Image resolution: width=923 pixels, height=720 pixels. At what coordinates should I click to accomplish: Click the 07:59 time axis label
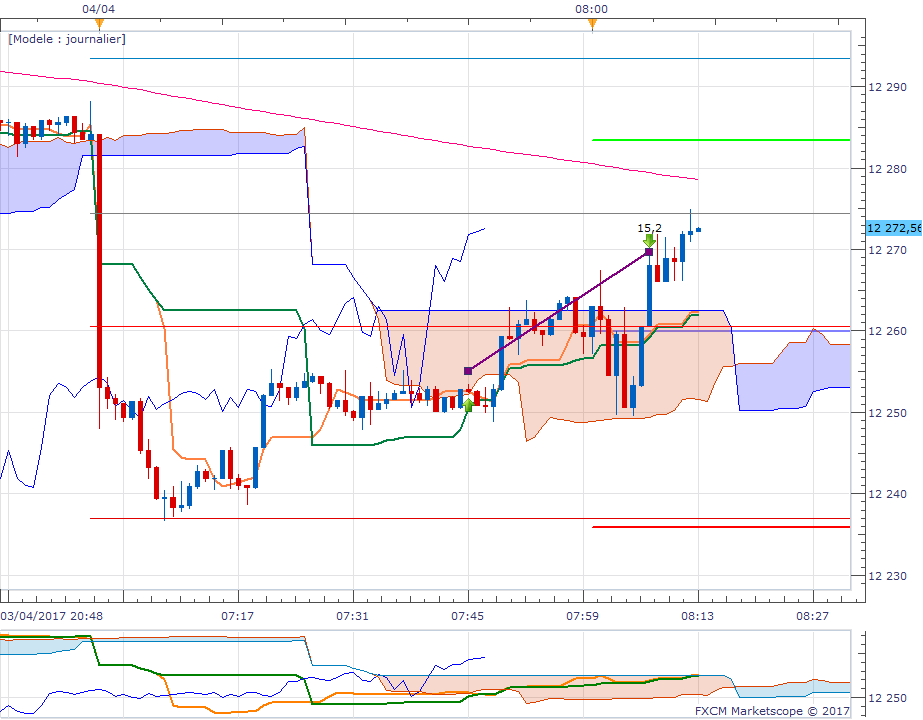click(583, 616)
